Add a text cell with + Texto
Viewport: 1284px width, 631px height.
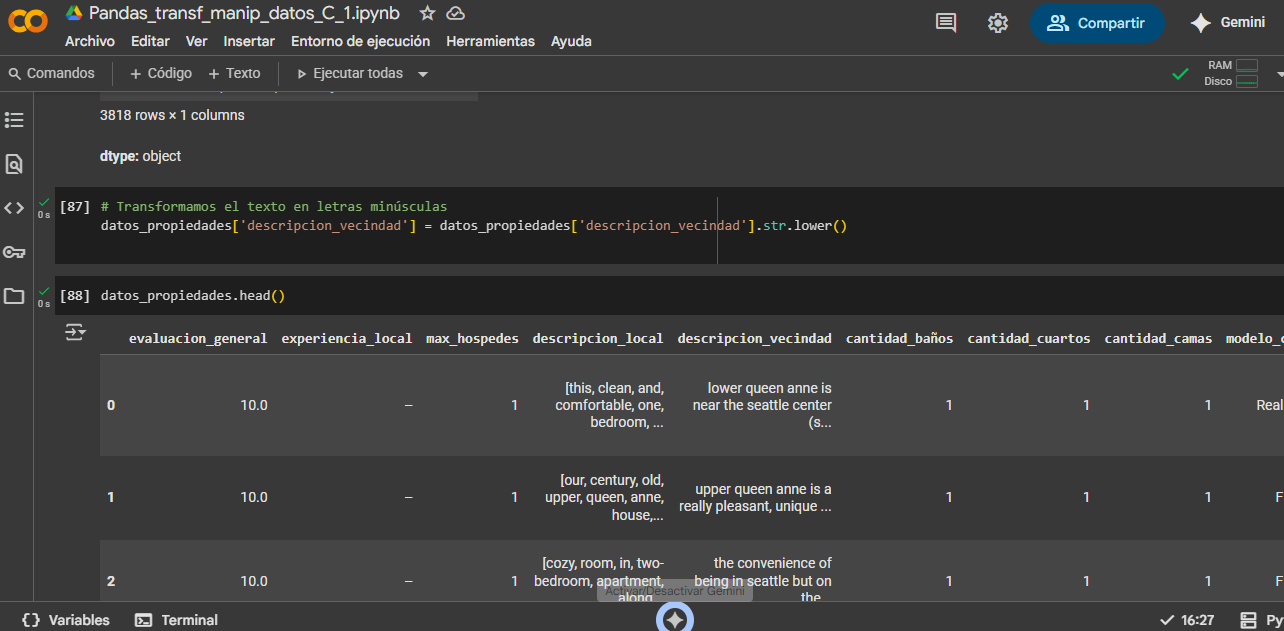[x=234, y=73]
